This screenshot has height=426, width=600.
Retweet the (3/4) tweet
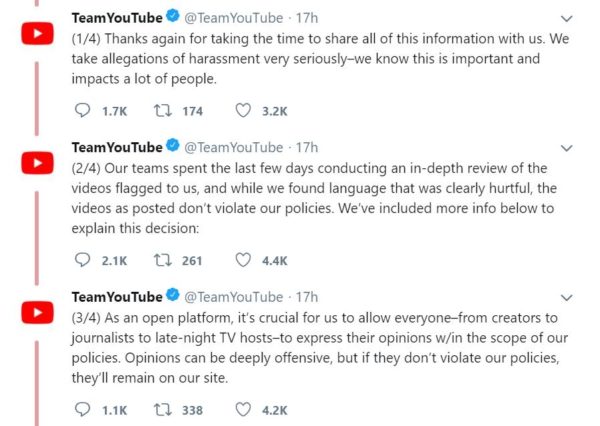[160, 409]
